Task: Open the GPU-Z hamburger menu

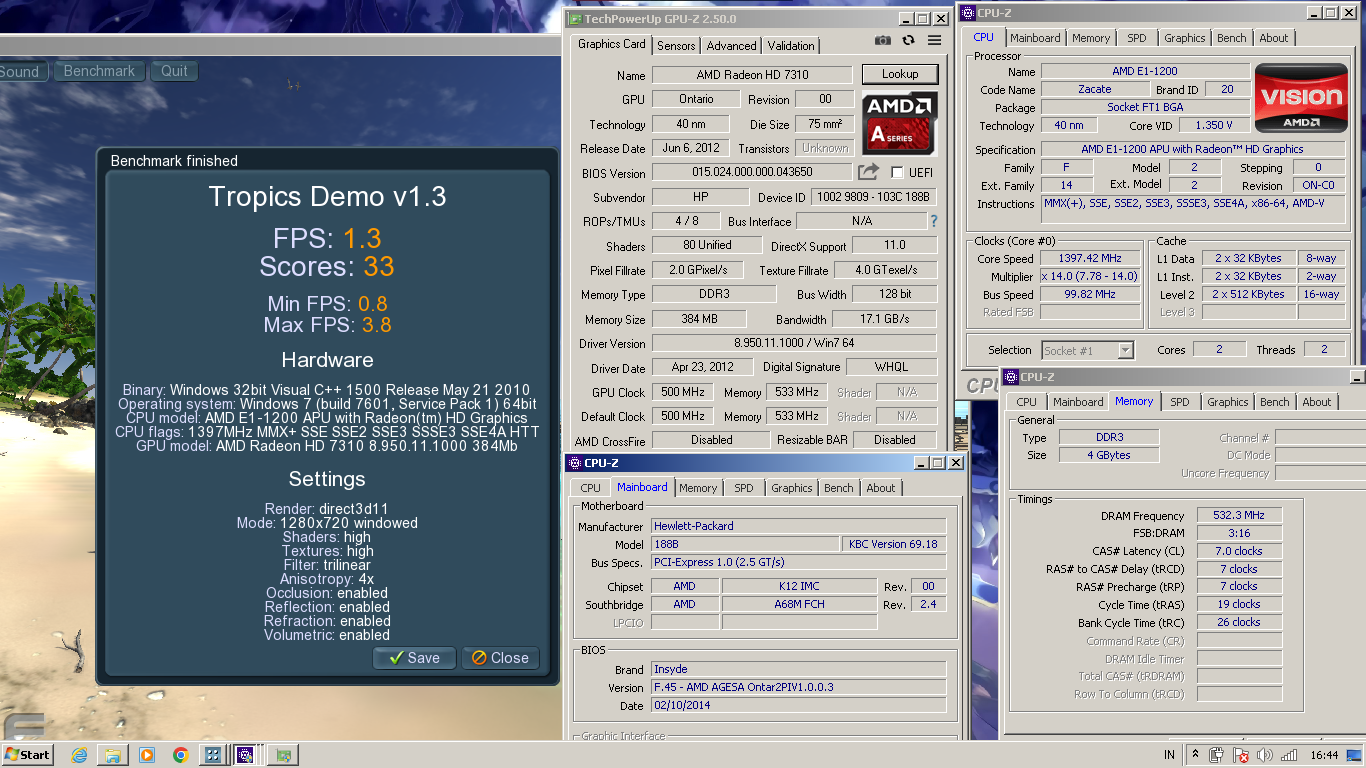Action: (x=934, y=40)
